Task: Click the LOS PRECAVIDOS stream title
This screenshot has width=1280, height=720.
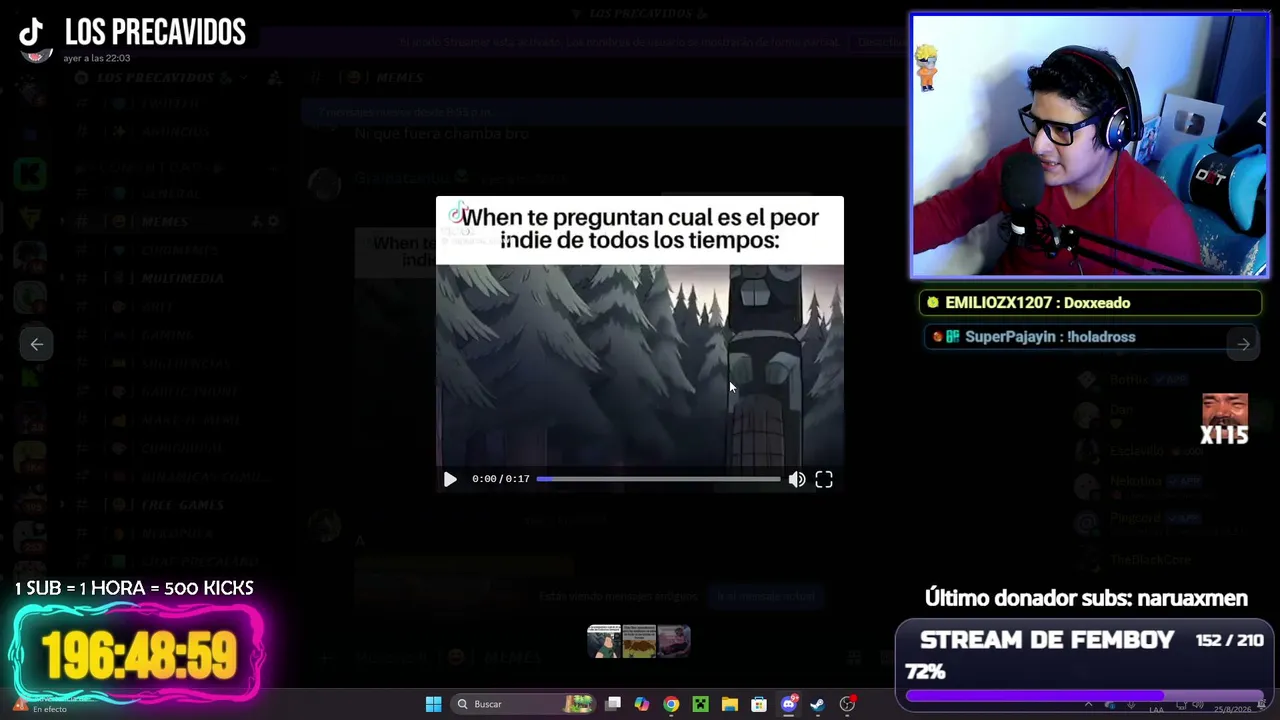Action: (x=155, y=32)
